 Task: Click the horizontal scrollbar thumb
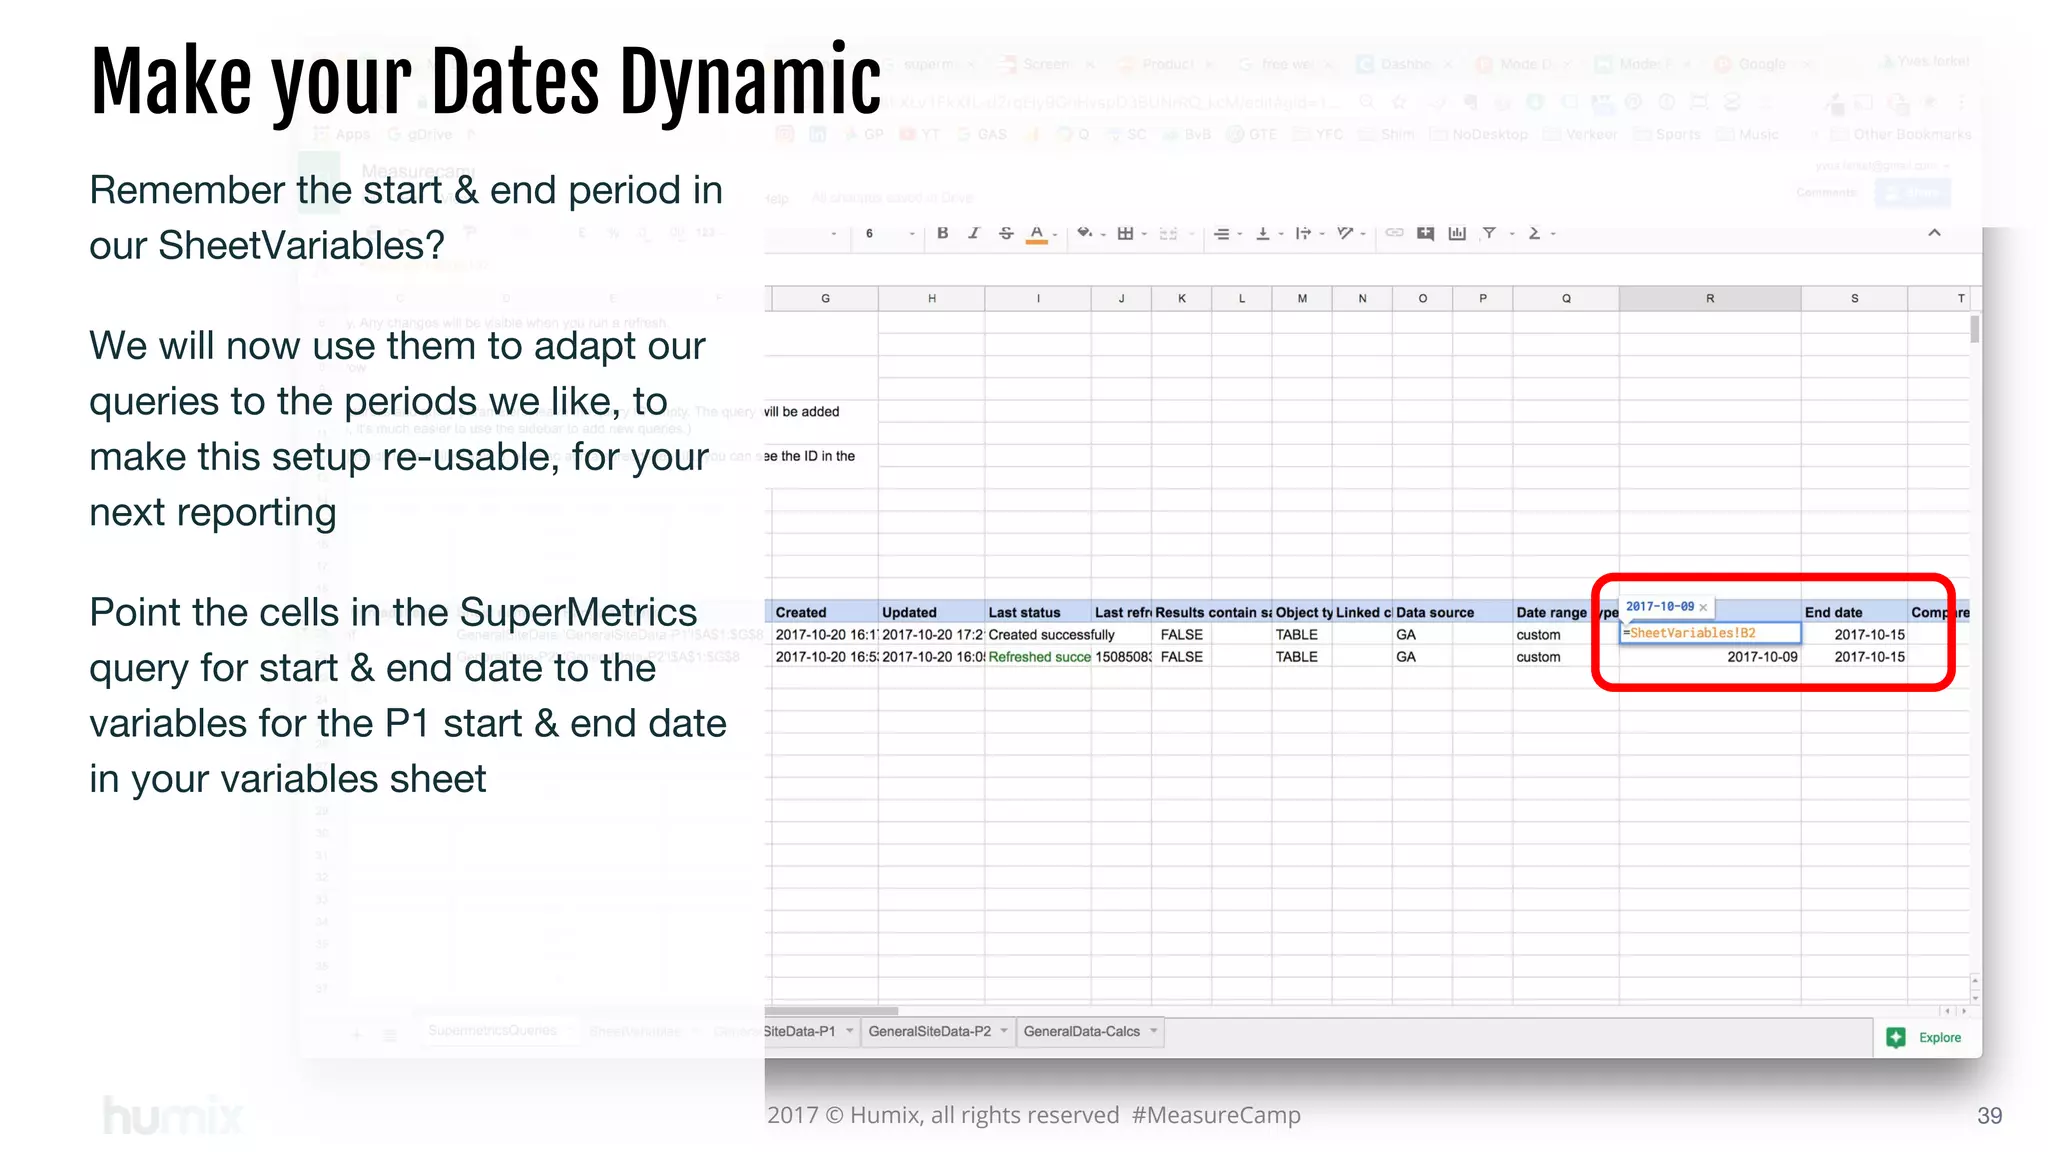coord(832,1011)
